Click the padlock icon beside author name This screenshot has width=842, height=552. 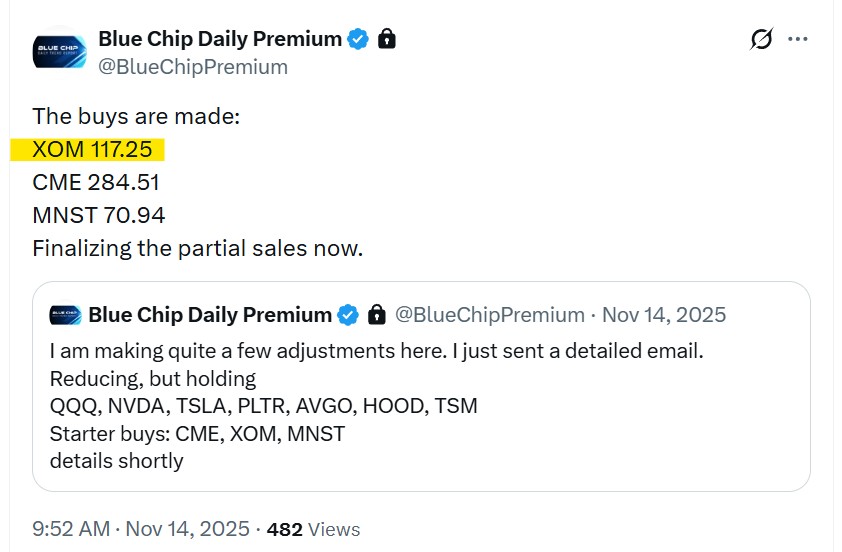tap(387, 39)
